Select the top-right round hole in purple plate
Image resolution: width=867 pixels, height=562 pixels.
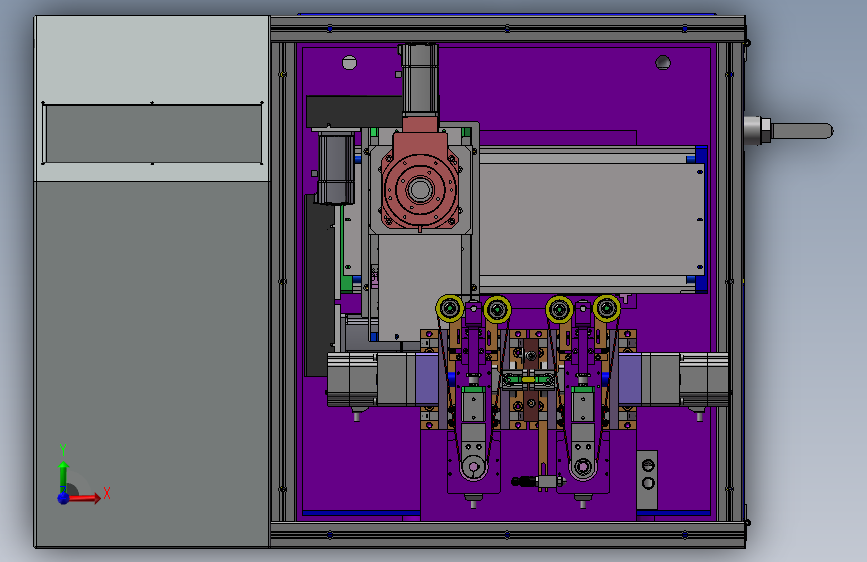[663, 63]
